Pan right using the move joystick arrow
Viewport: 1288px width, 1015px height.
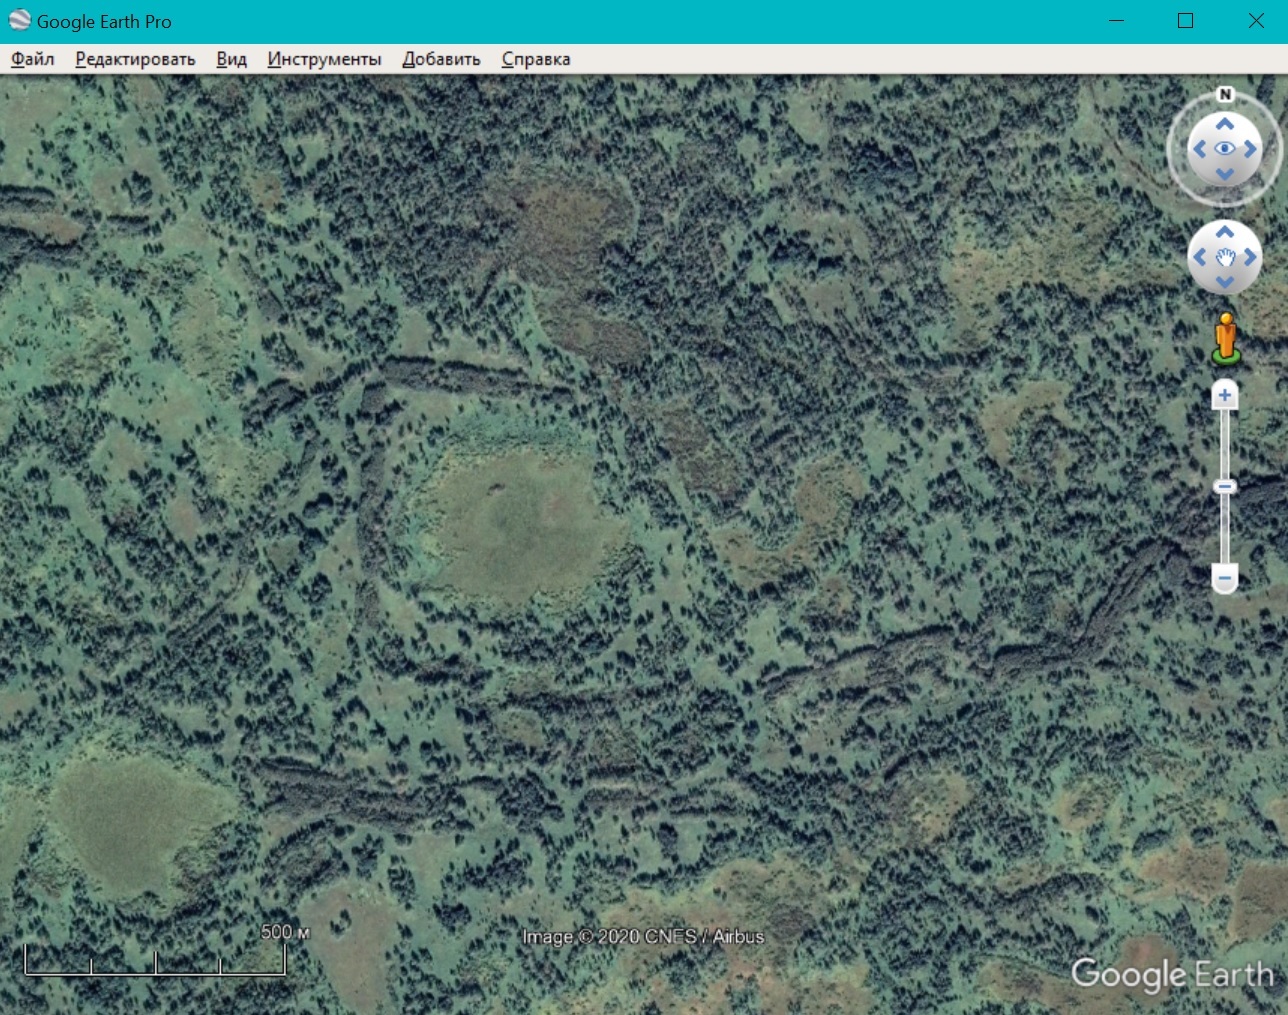[x=1250, y=258]
